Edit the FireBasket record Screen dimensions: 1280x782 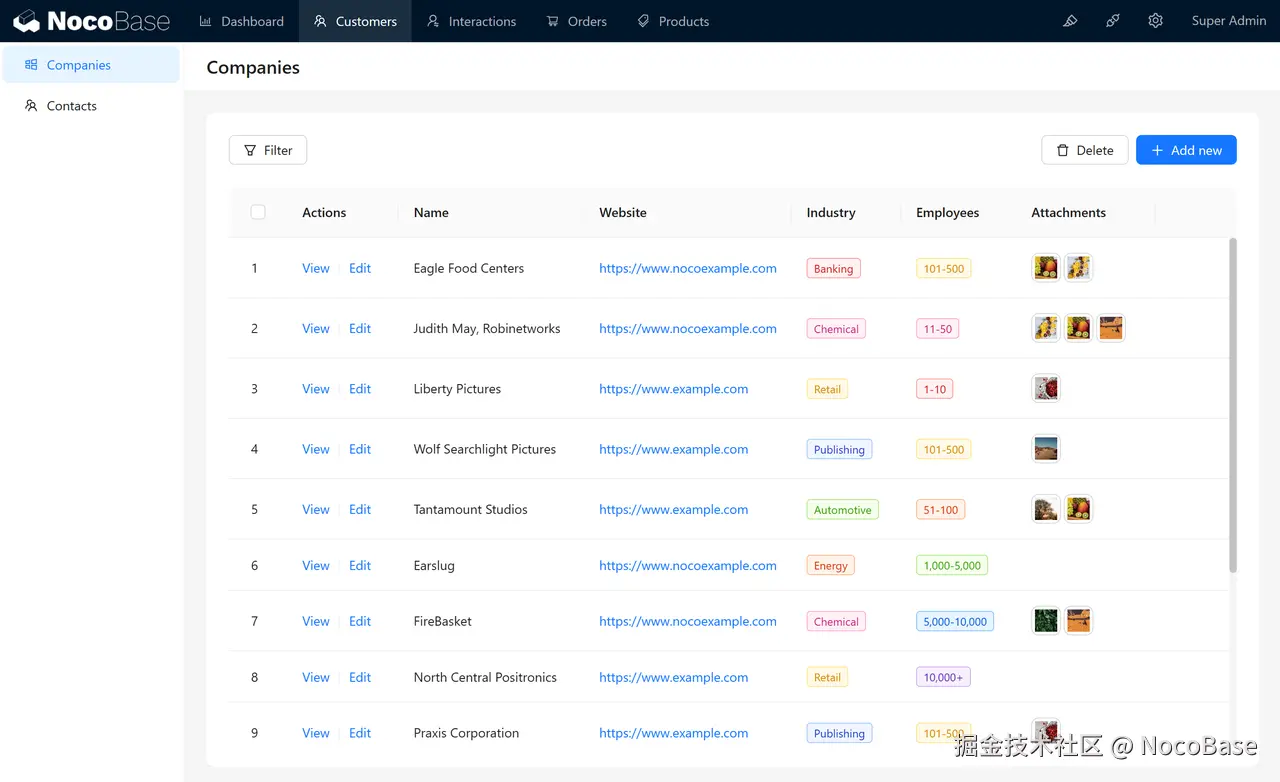pos(360,621)
